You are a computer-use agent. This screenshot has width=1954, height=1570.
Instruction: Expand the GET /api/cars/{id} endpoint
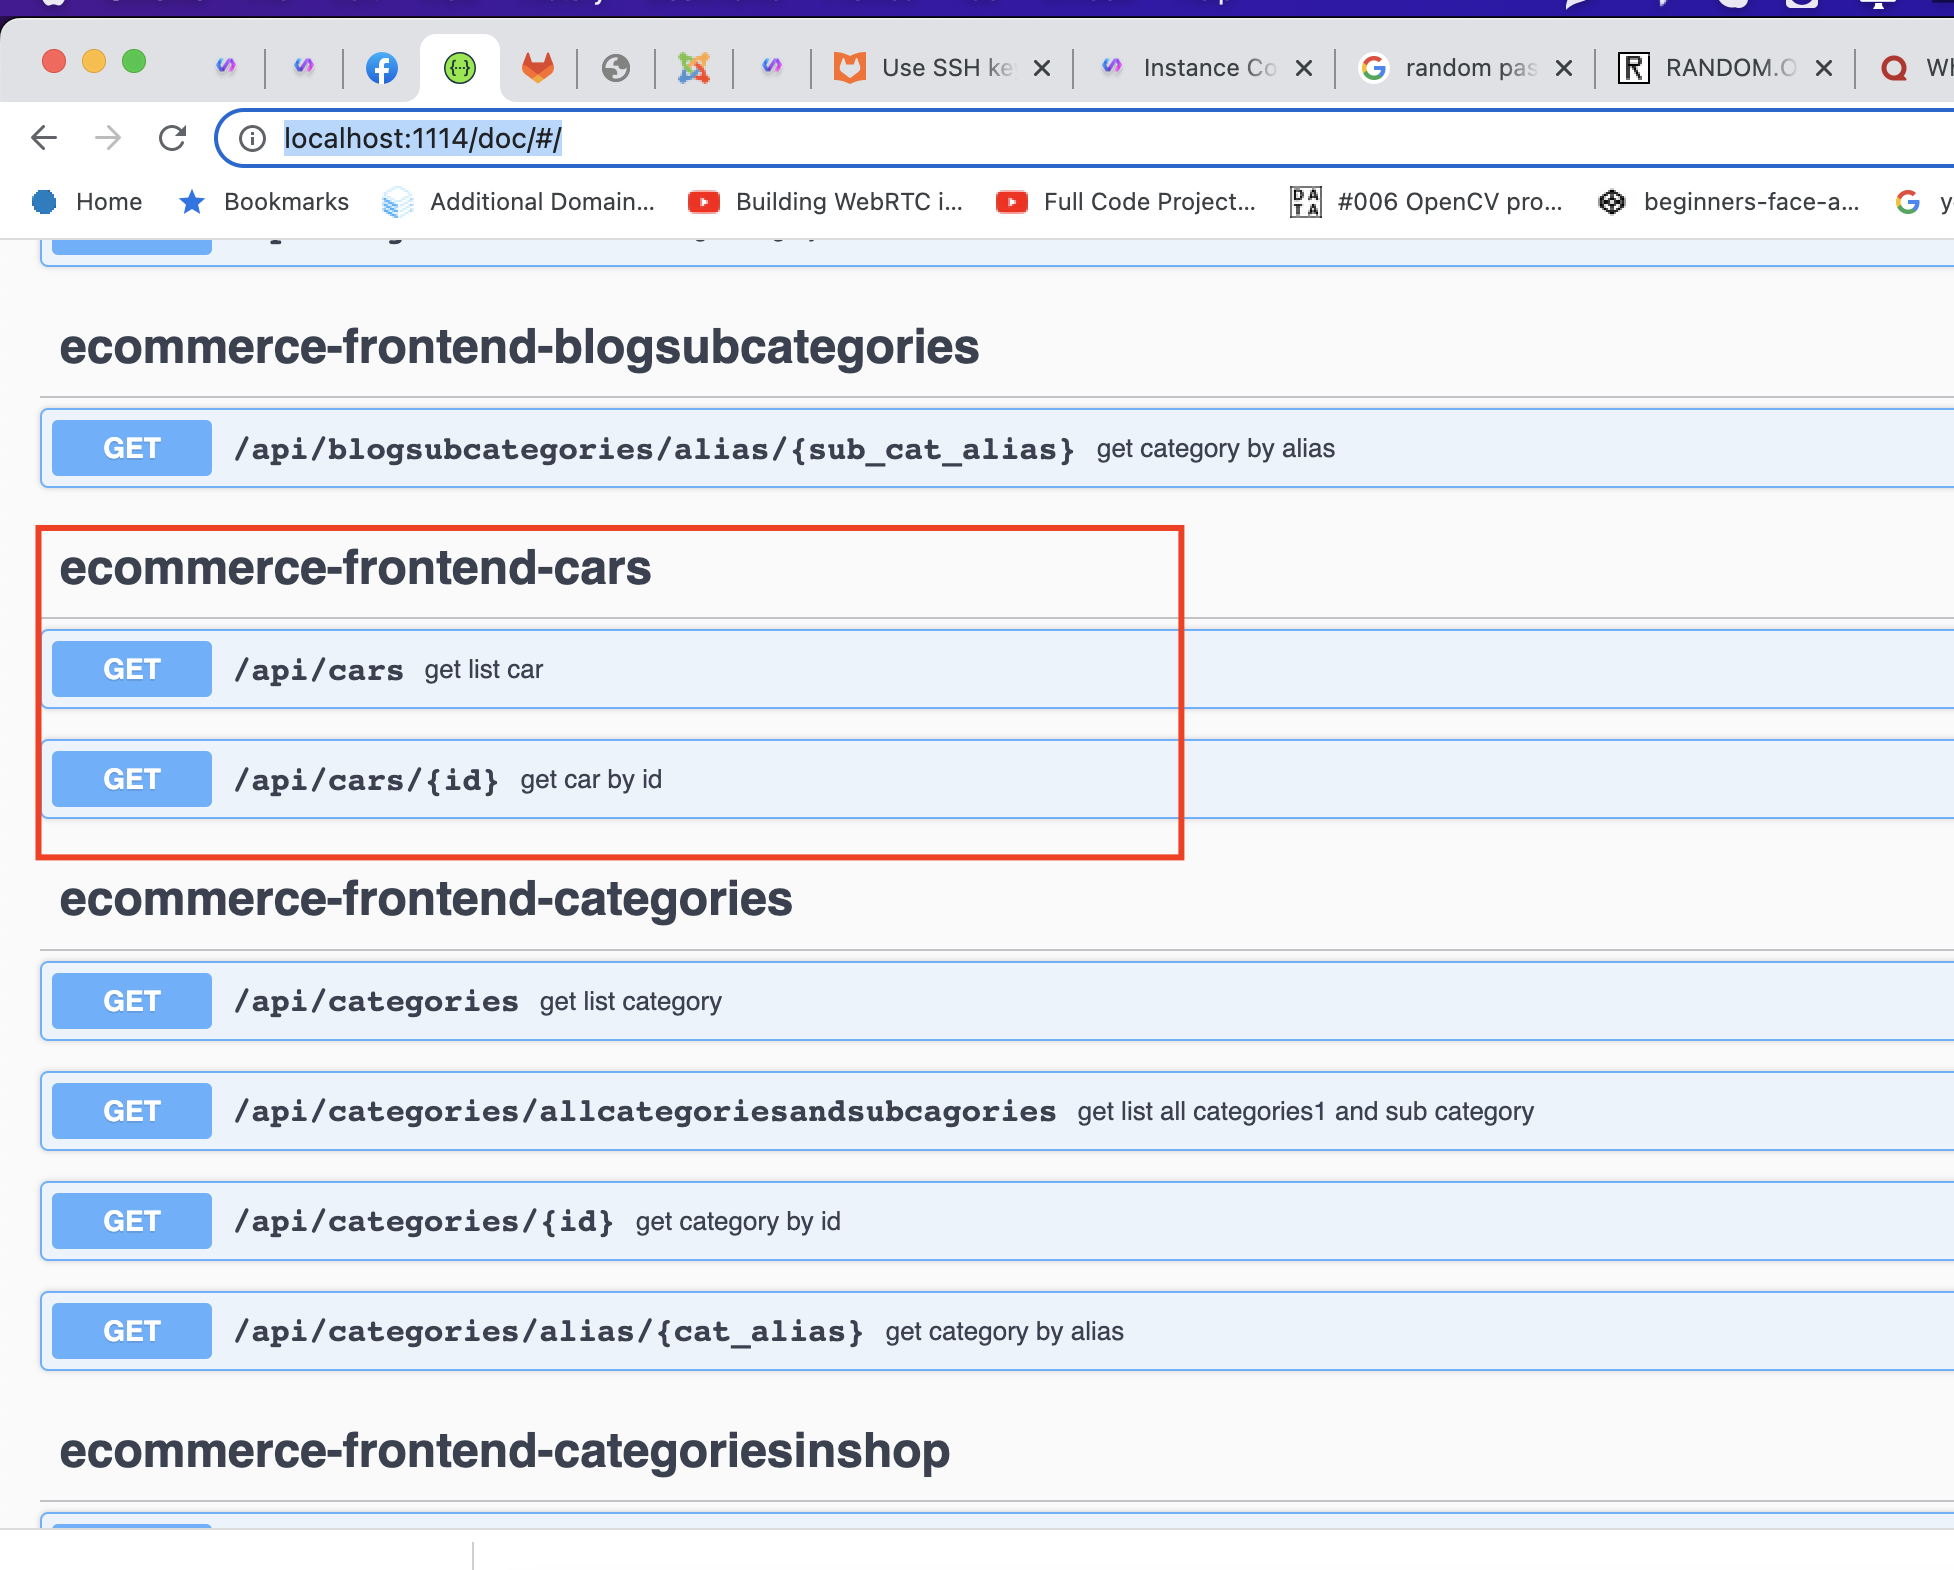point(997,779)
